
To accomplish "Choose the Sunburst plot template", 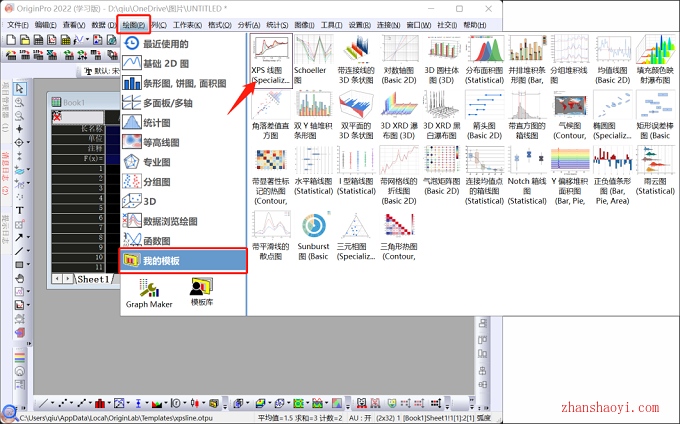I will tap(314, 235).
